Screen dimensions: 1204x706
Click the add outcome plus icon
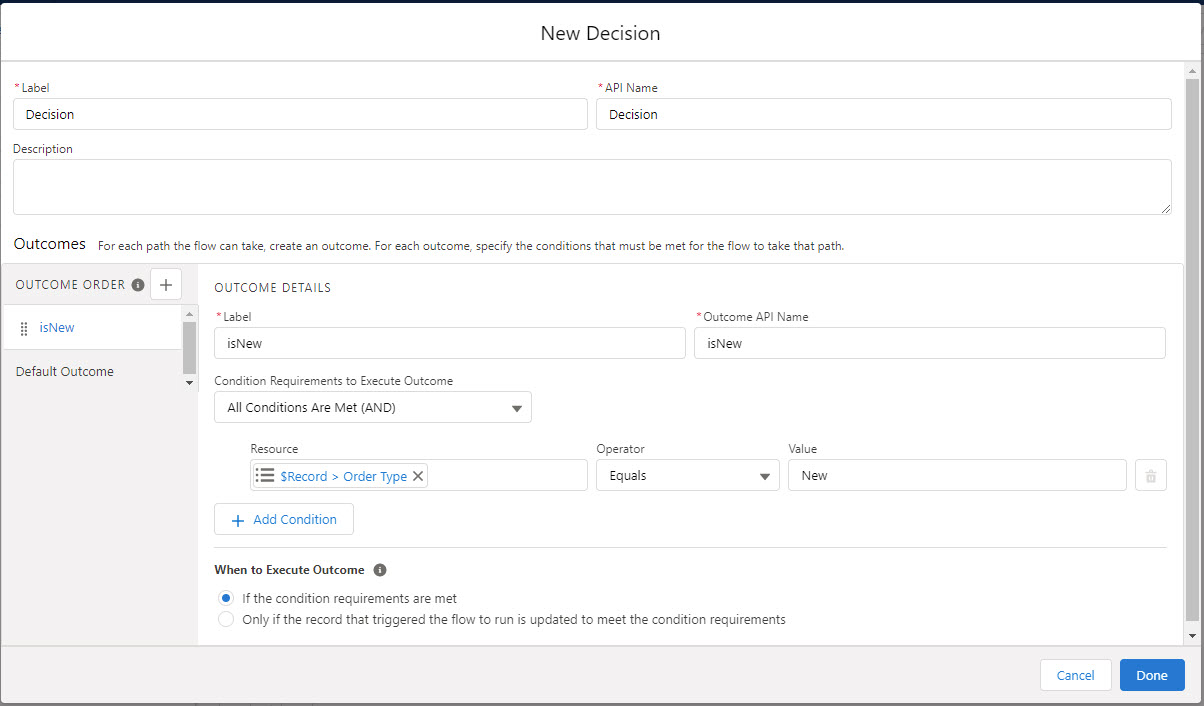pyautogui.click(x=165, y=285)
